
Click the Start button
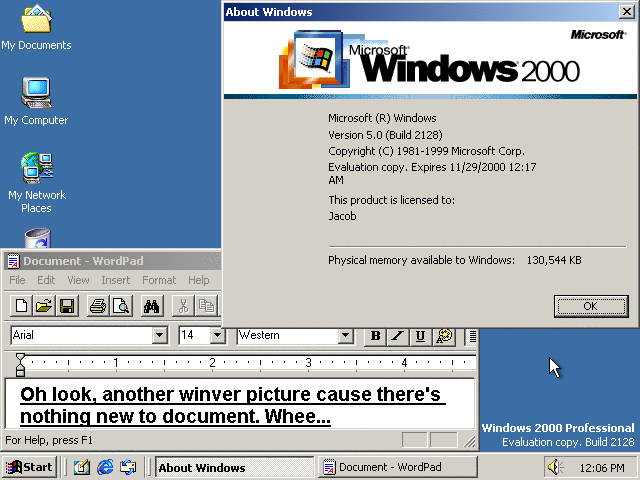pyautogui.click(x=29, y=467)
